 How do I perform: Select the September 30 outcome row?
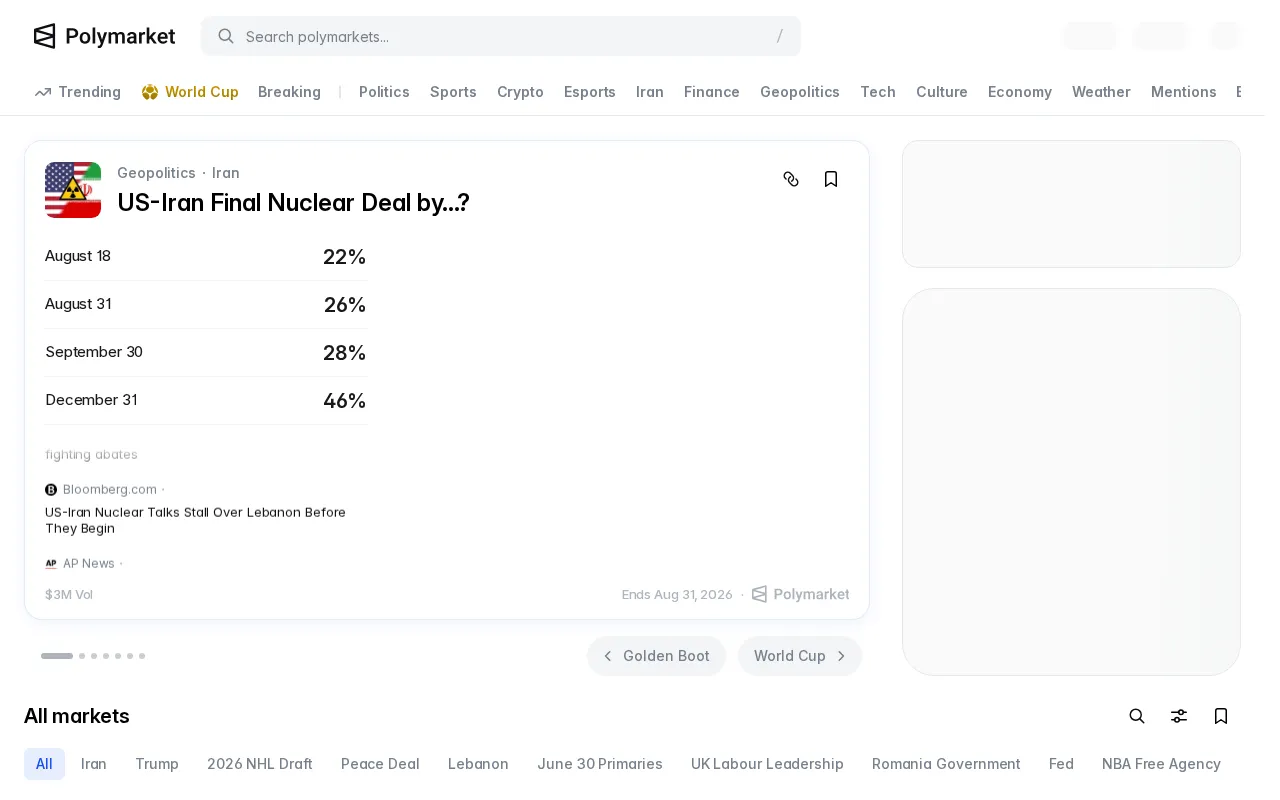coord(206,353)
